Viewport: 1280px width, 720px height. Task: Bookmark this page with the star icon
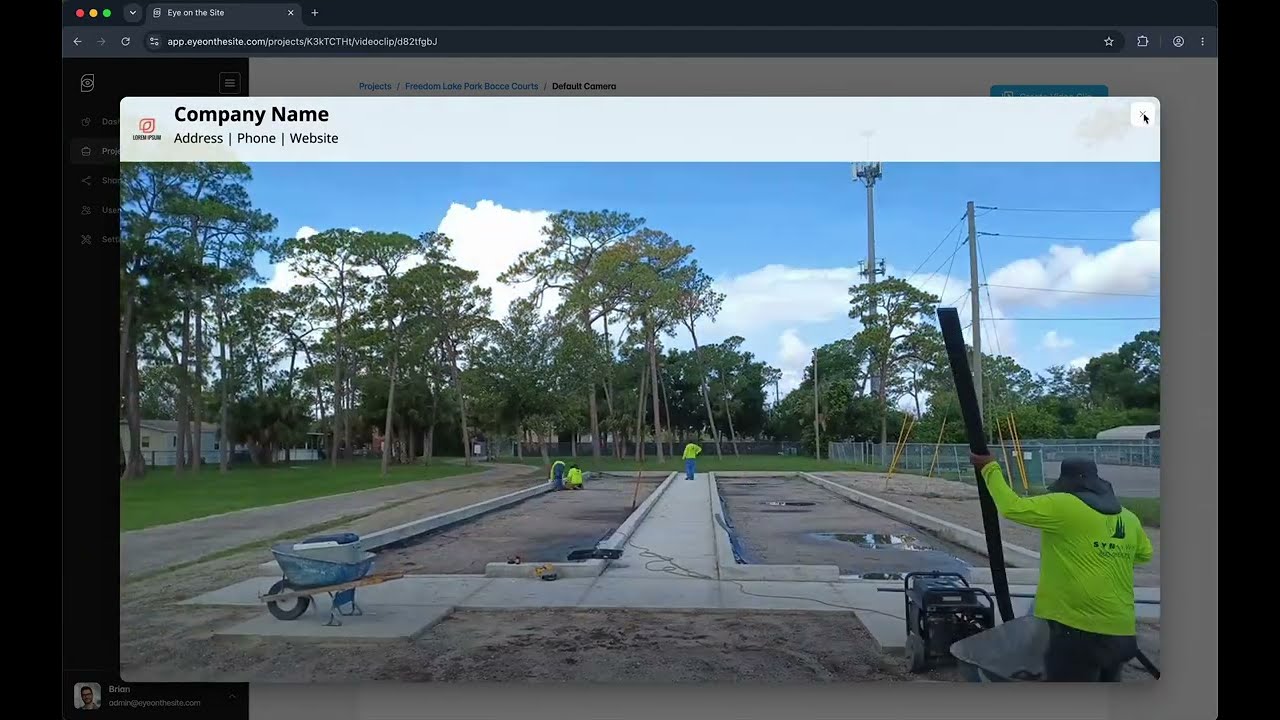1108,41
